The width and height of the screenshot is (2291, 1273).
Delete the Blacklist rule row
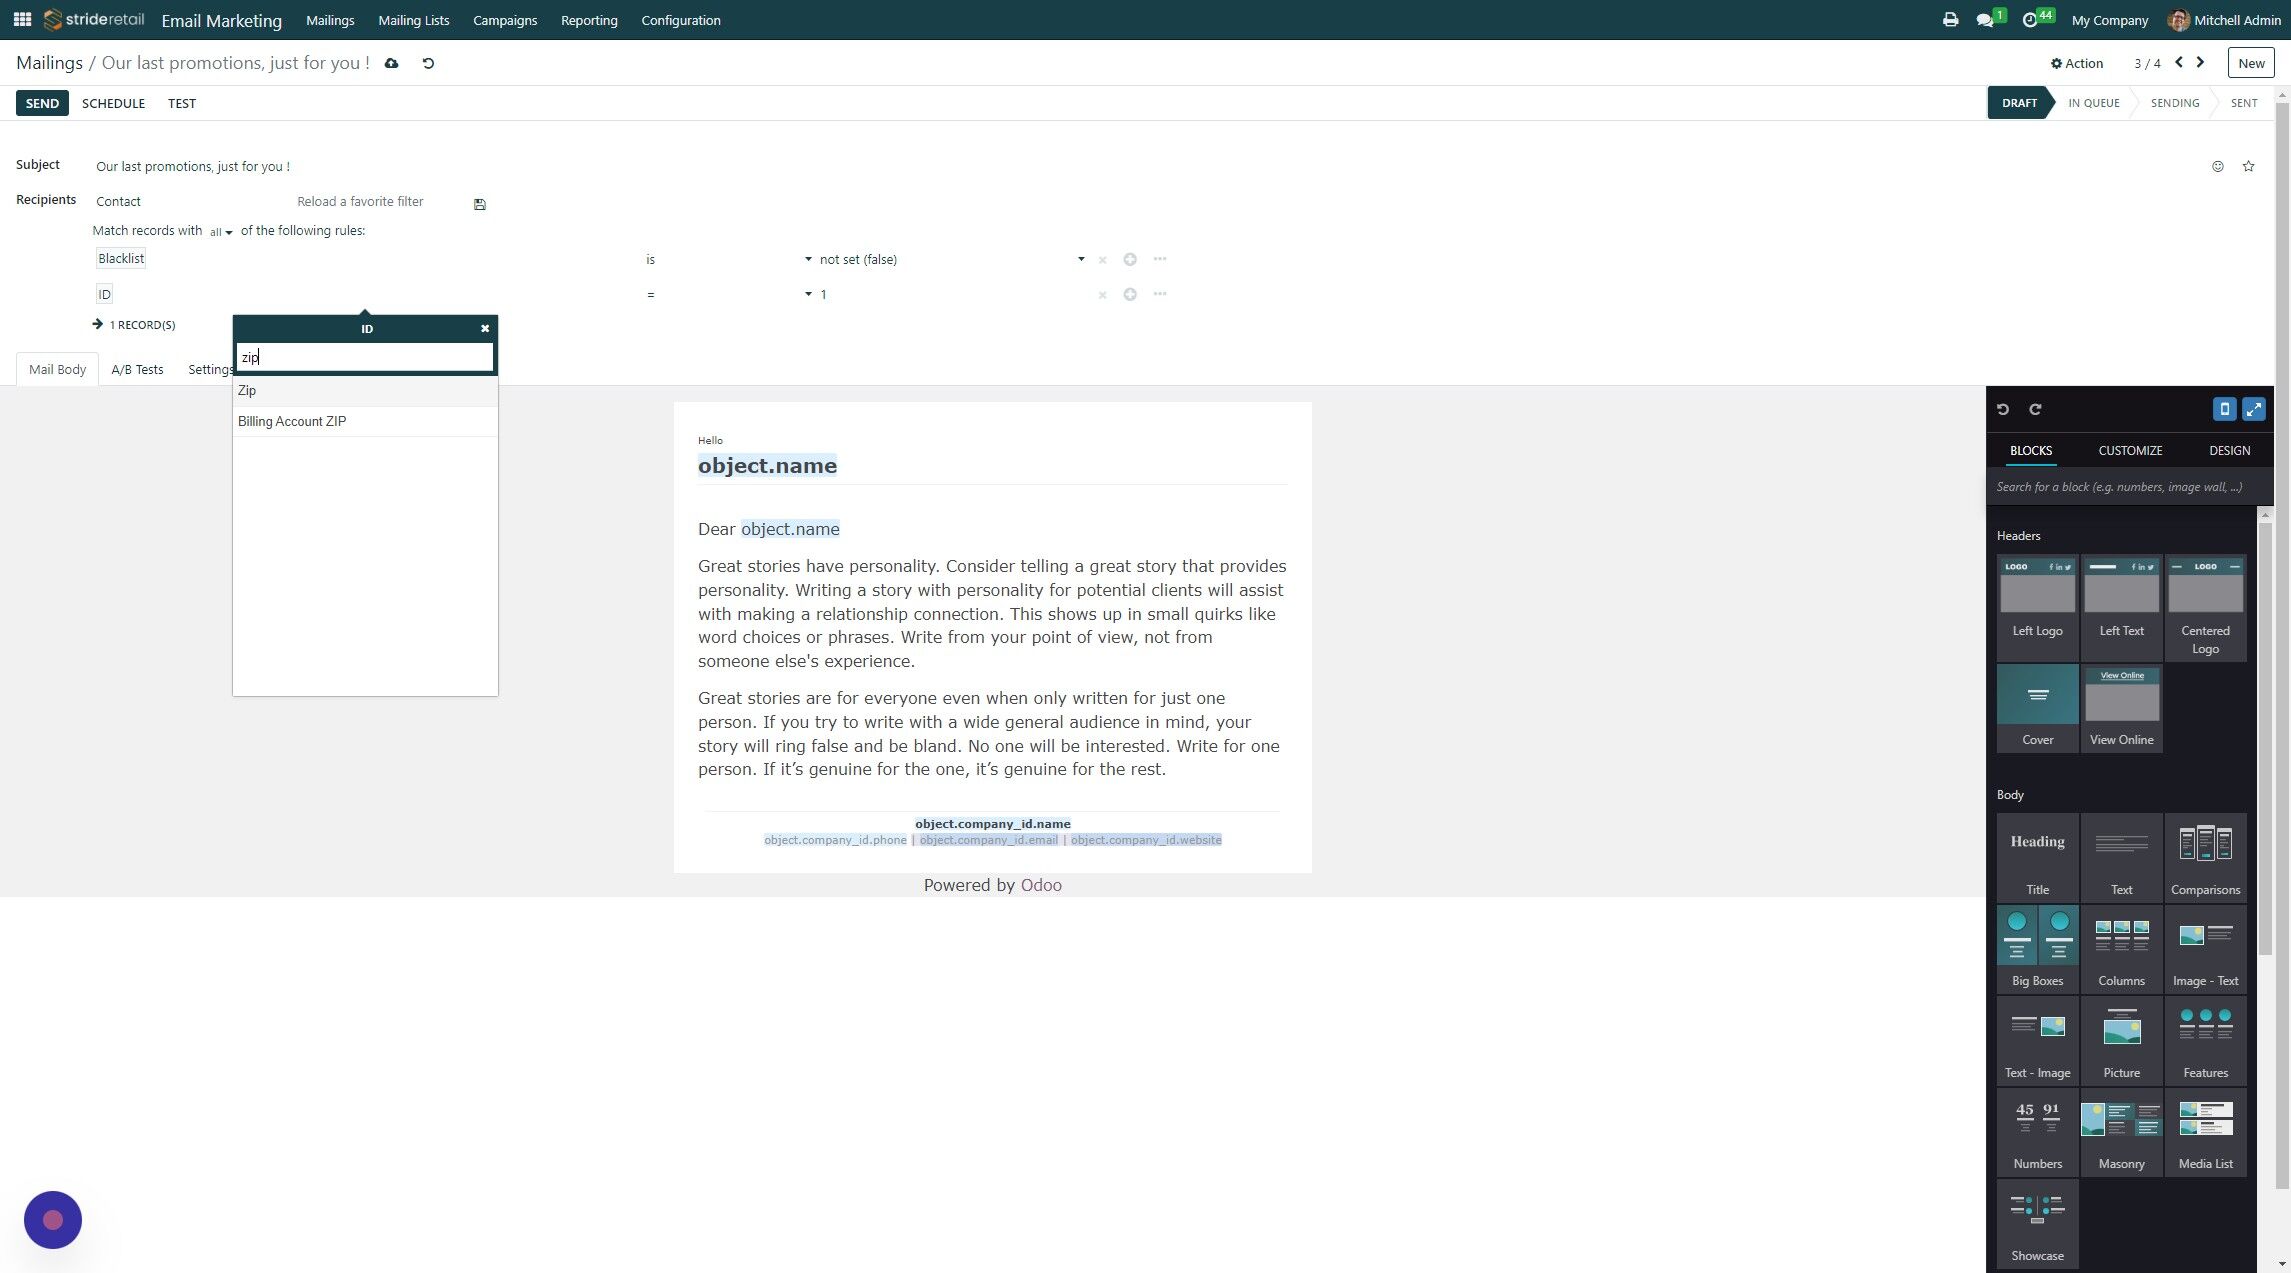(1102, 260)
